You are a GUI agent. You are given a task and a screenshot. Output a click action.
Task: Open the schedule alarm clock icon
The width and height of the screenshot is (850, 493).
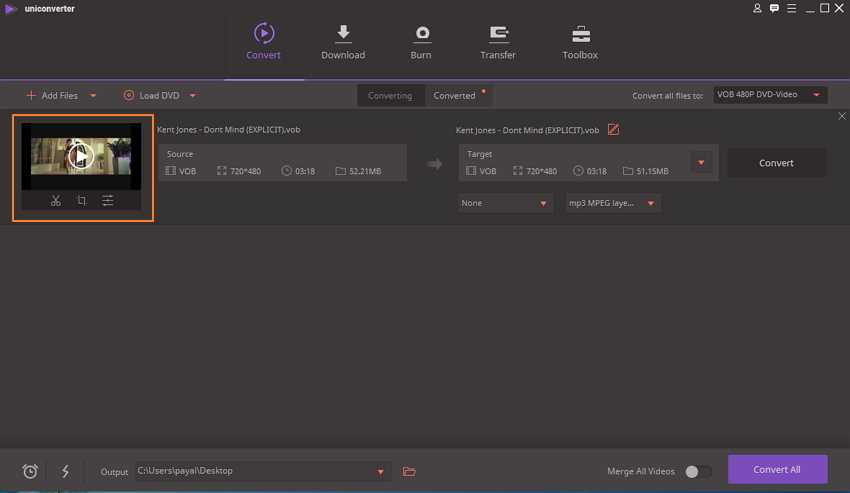pyautogui.click(x=30, y=471)
